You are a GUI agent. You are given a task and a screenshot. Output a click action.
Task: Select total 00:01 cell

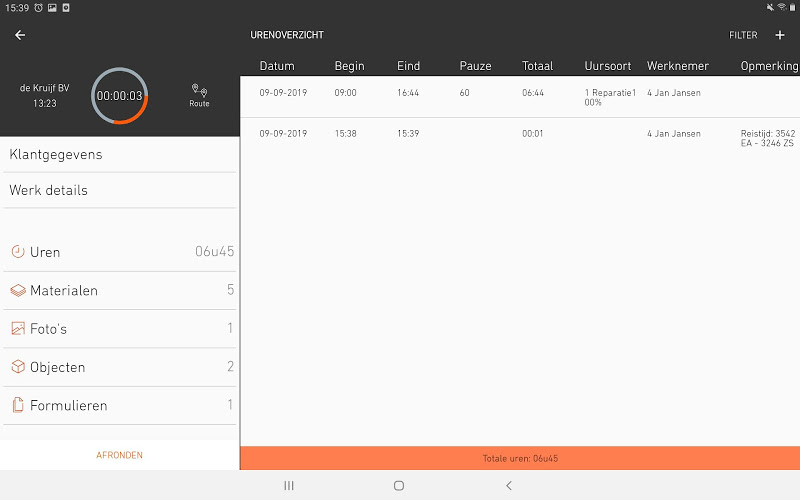click(x=533, y=134)
